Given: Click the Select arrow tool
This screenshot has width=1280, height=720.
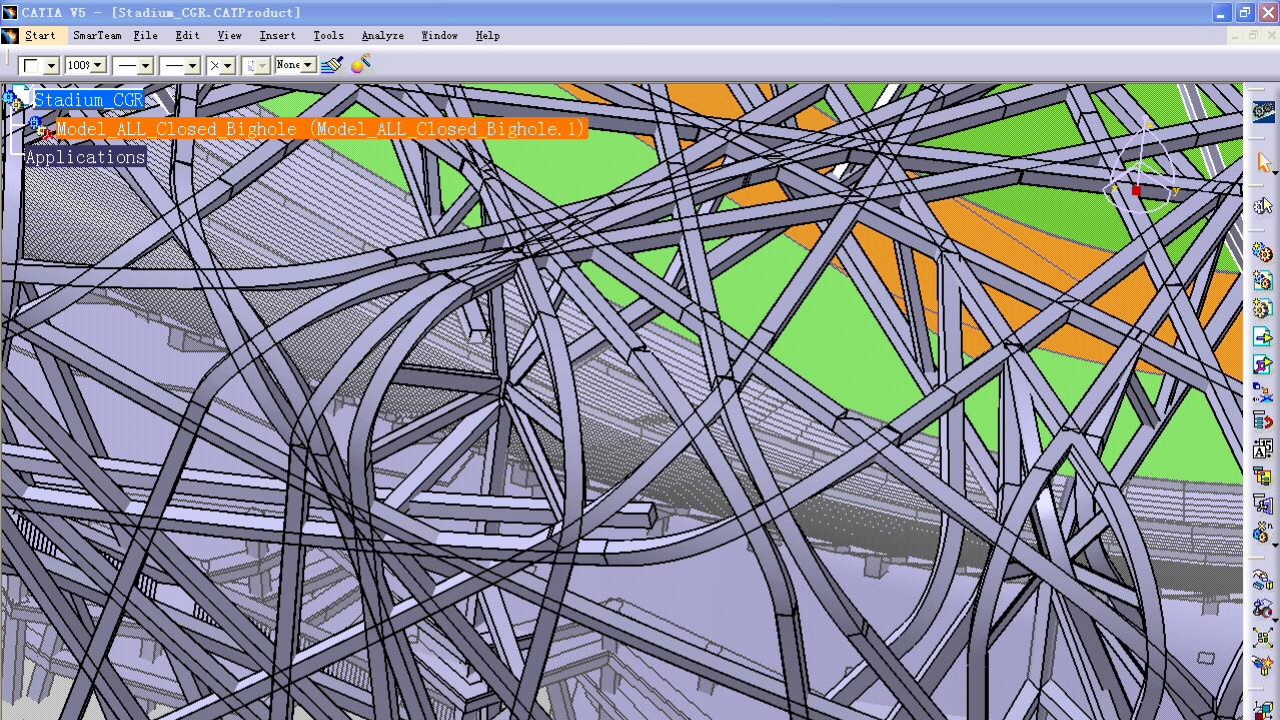Looking at the screenshot, I should click(x=1263, y=162).
